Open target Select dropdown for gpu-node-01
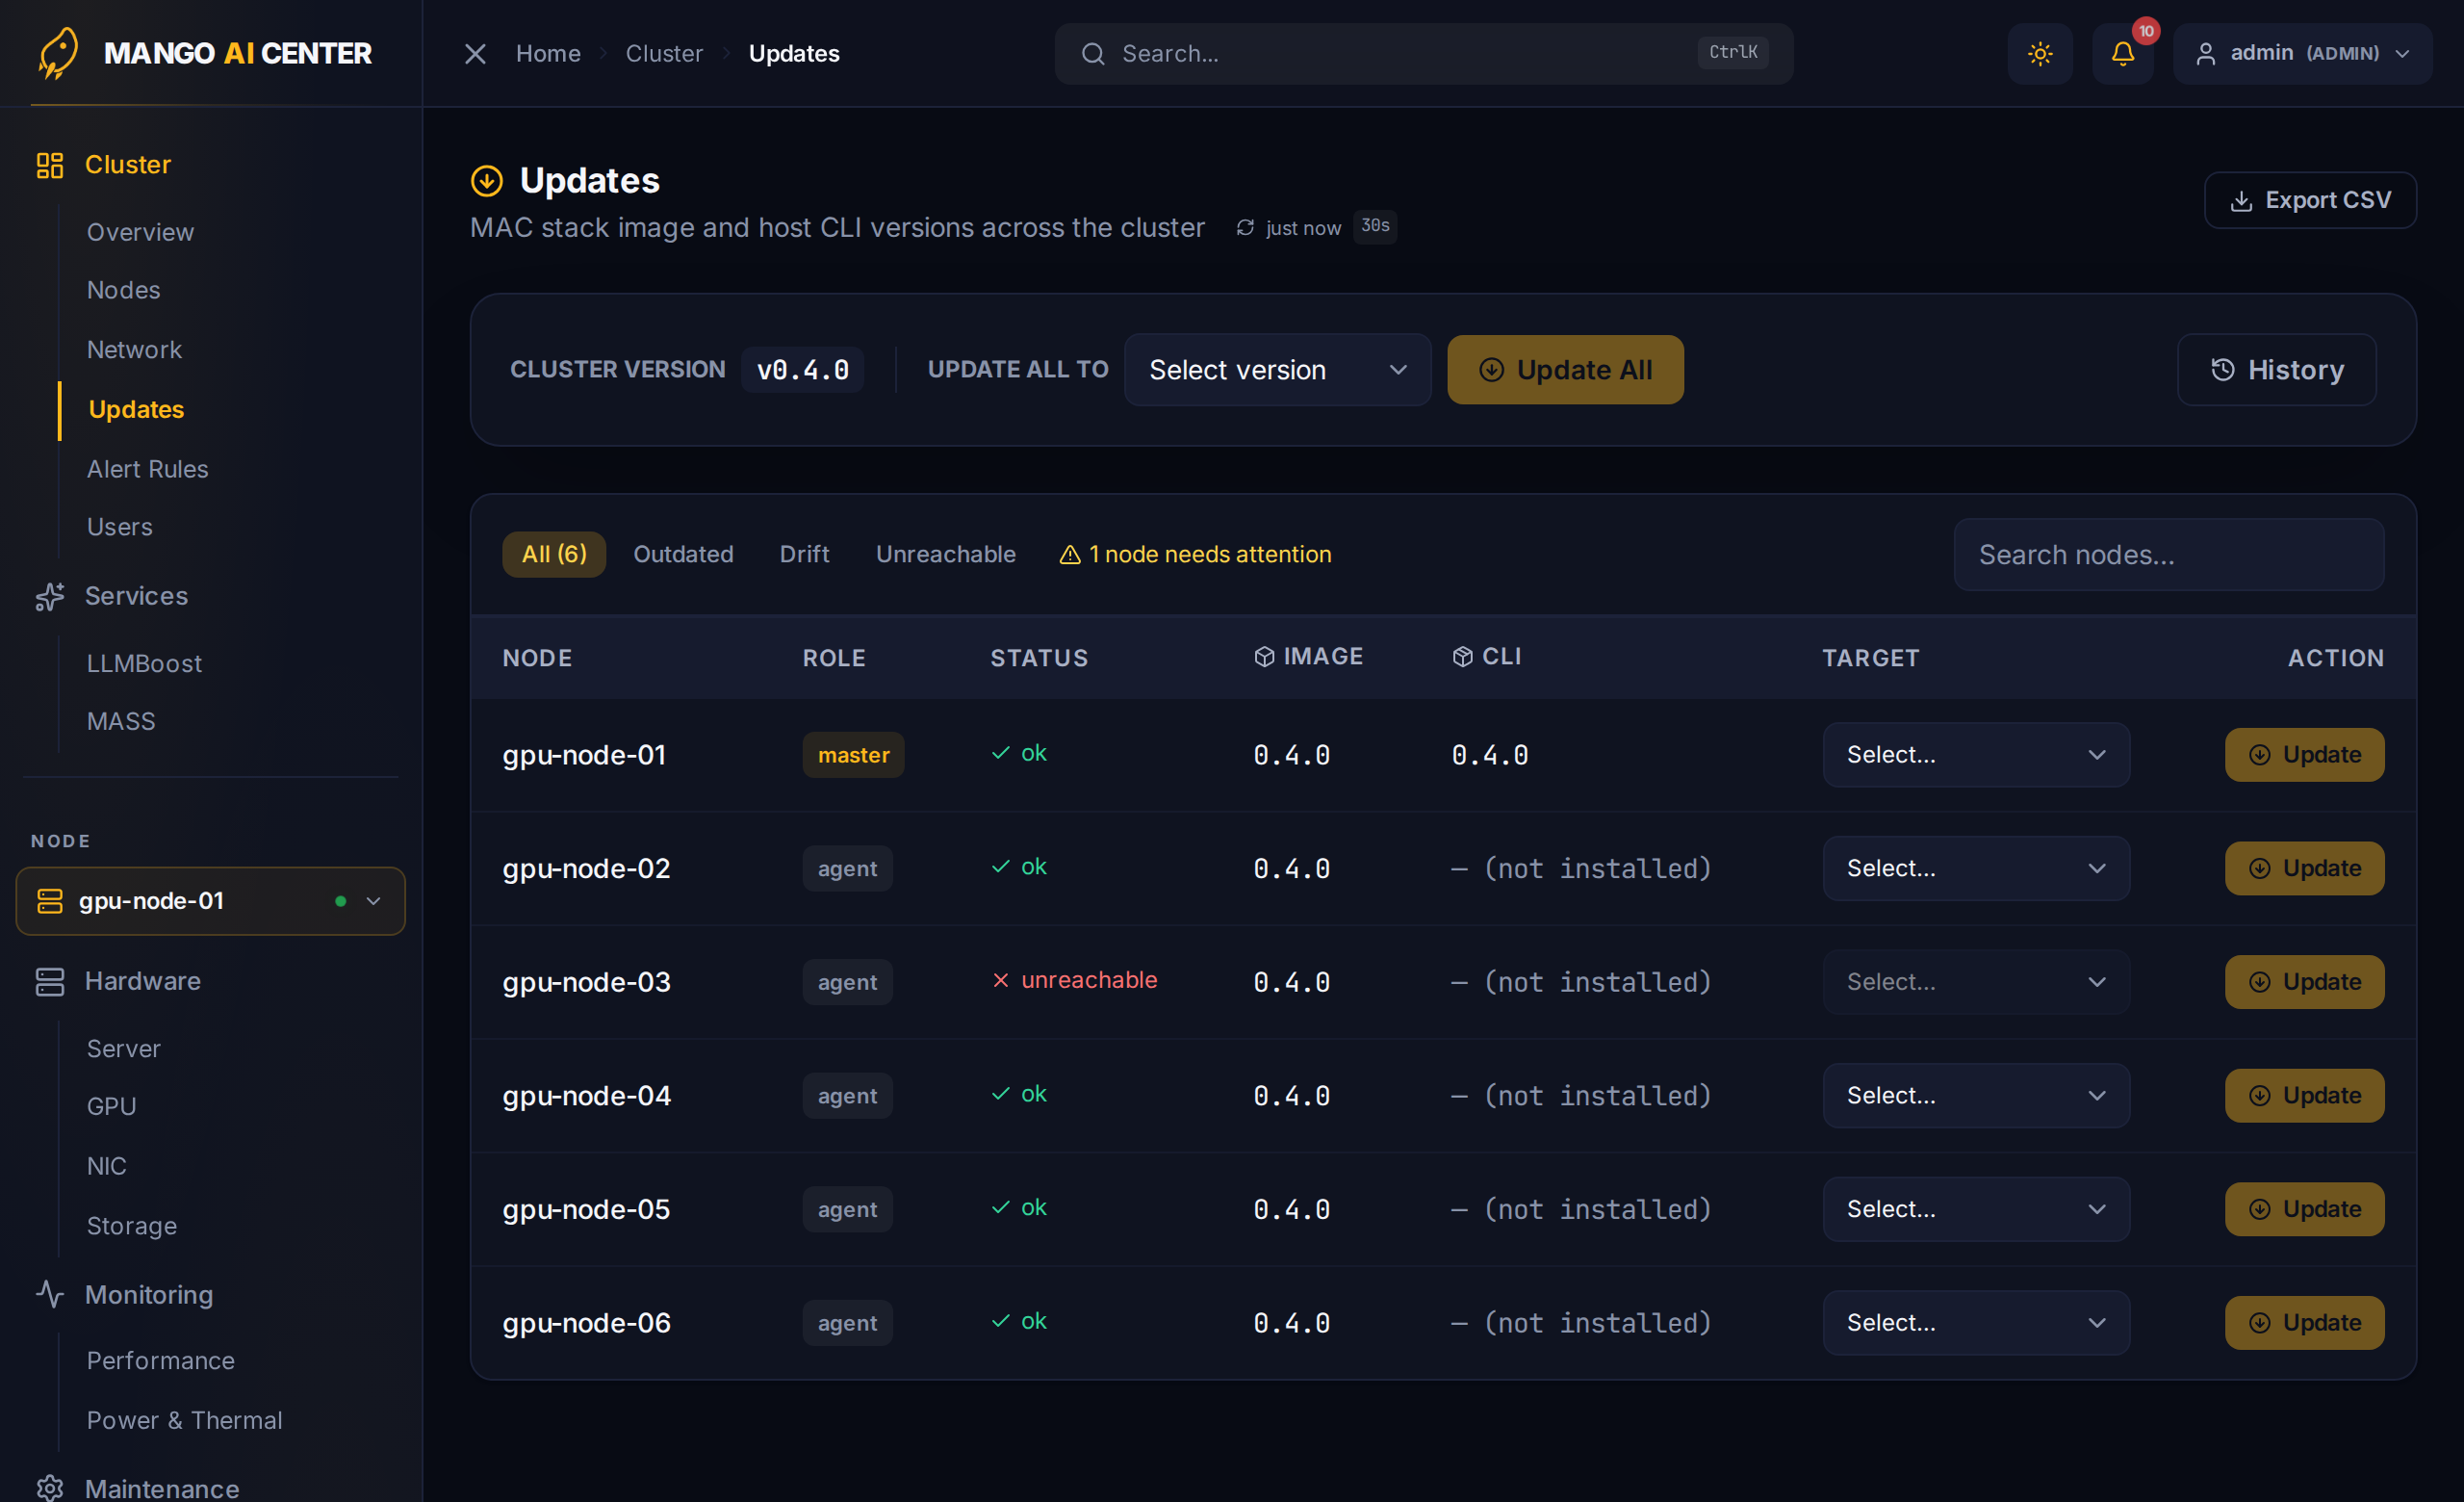The width and height of the screenshot is (2464, 1502). tap(1975, 755)
